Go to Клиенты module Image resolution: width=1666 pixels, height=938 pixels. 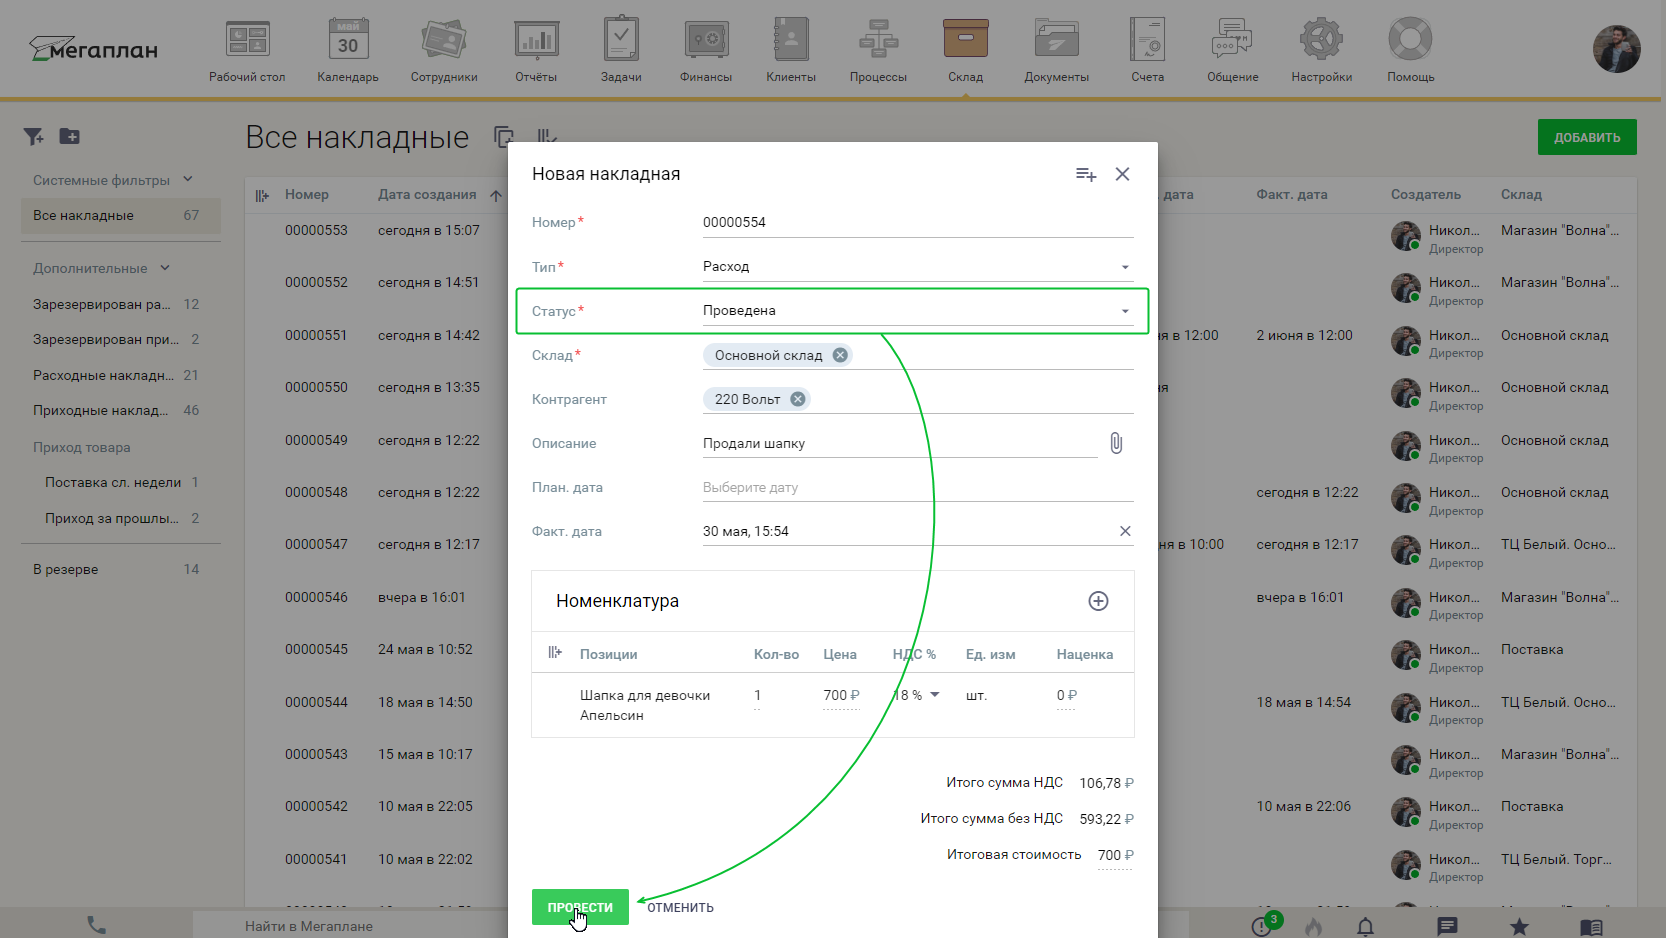(x=791, y=50)
